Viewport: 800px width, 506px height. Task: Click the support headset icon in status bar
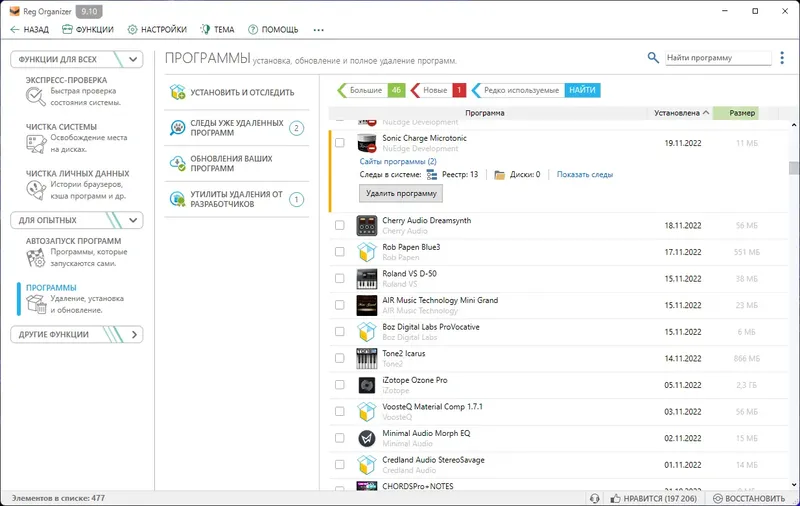point(594,498)
